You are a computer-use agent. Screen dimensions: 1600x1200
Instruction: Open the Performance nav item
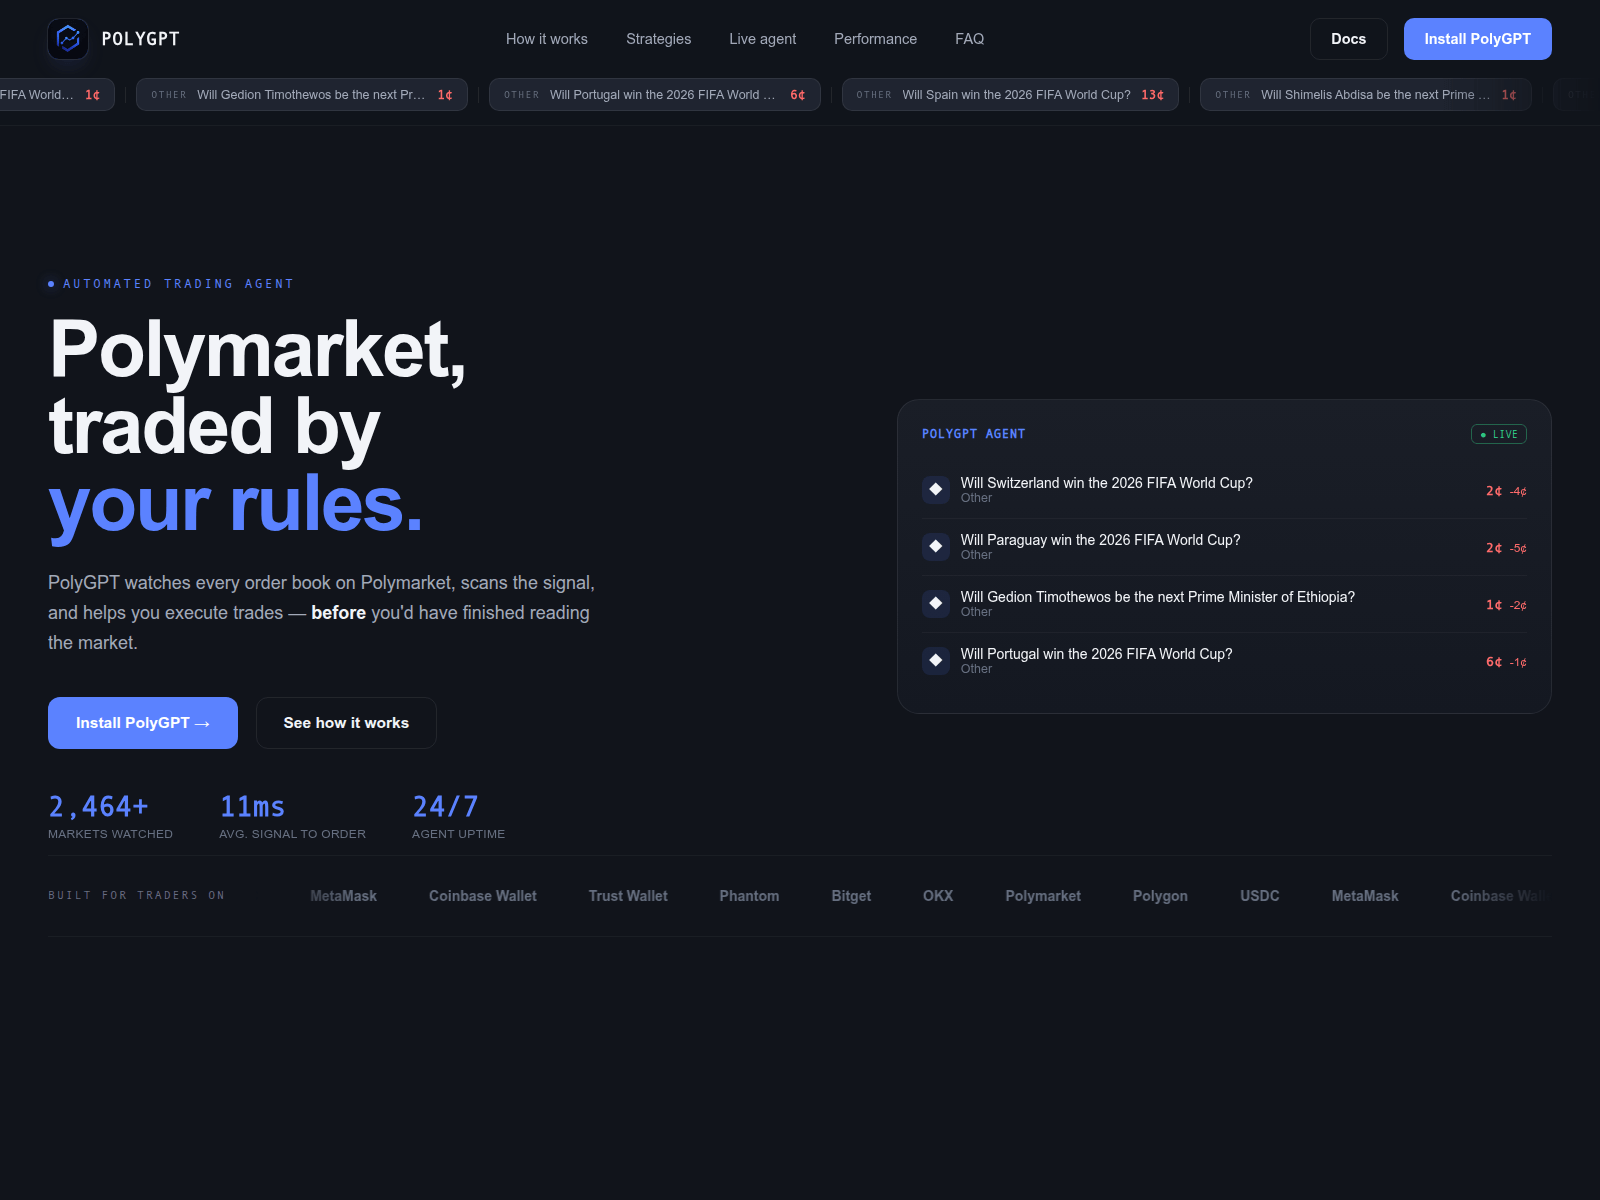click(875, 39)
